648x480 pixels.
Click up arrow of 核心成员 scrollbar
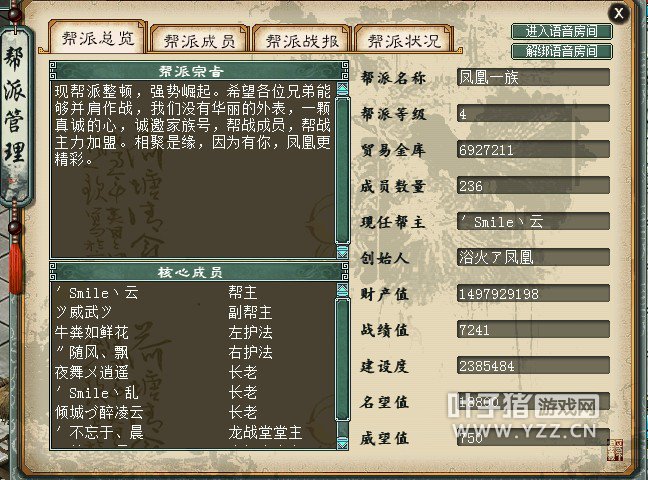pyautogui.click(x=342, y=290)
